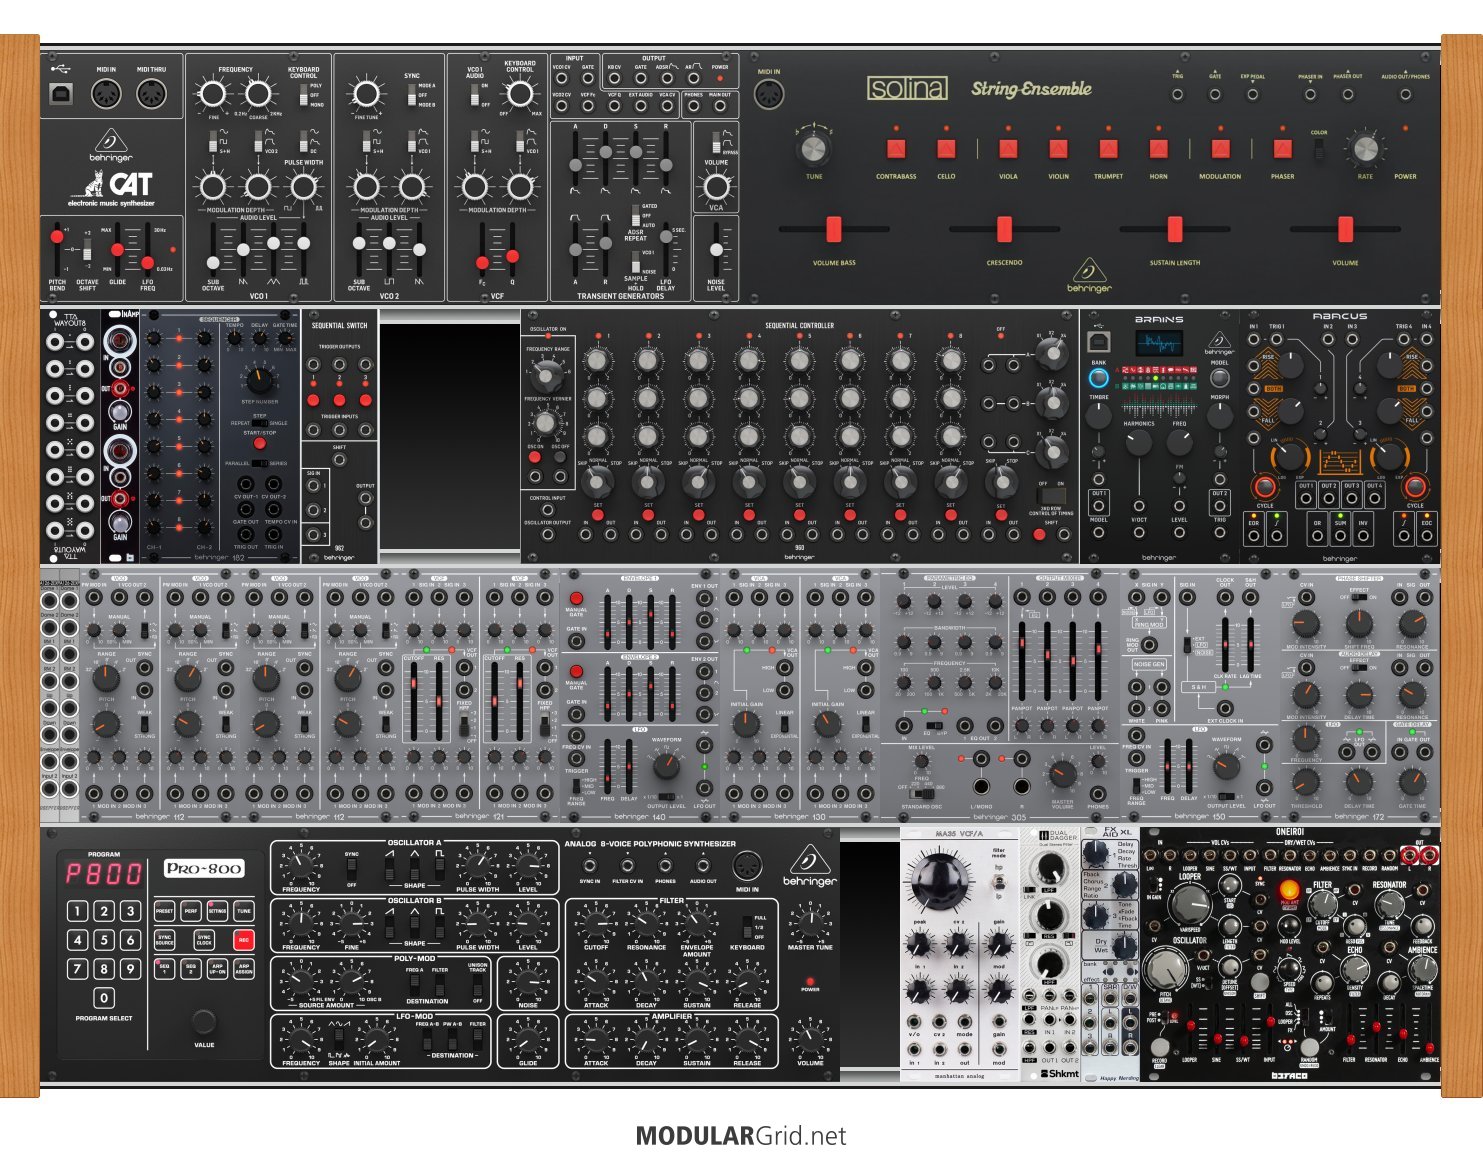Click the Pro-800 PRESET button

tap(165, 911)
